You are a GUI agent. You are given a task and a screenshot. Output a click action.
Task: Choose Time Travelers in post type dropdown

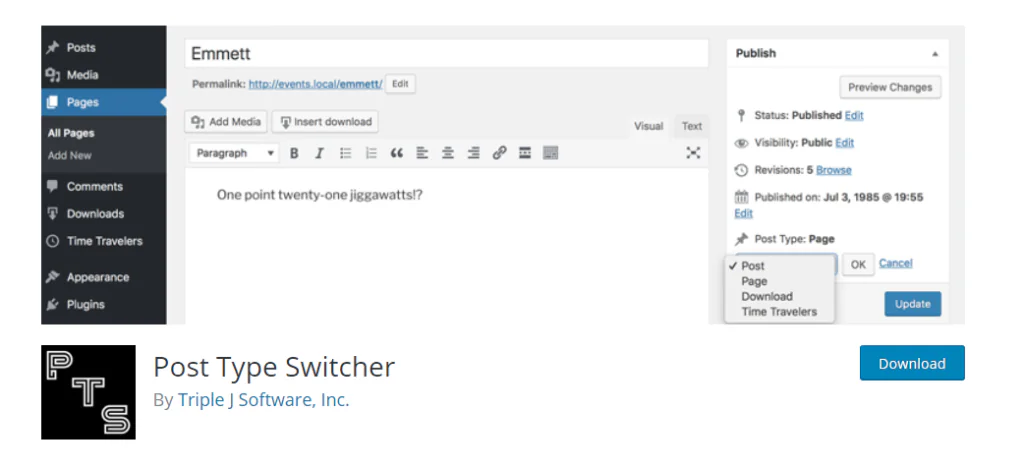(780, 312)
